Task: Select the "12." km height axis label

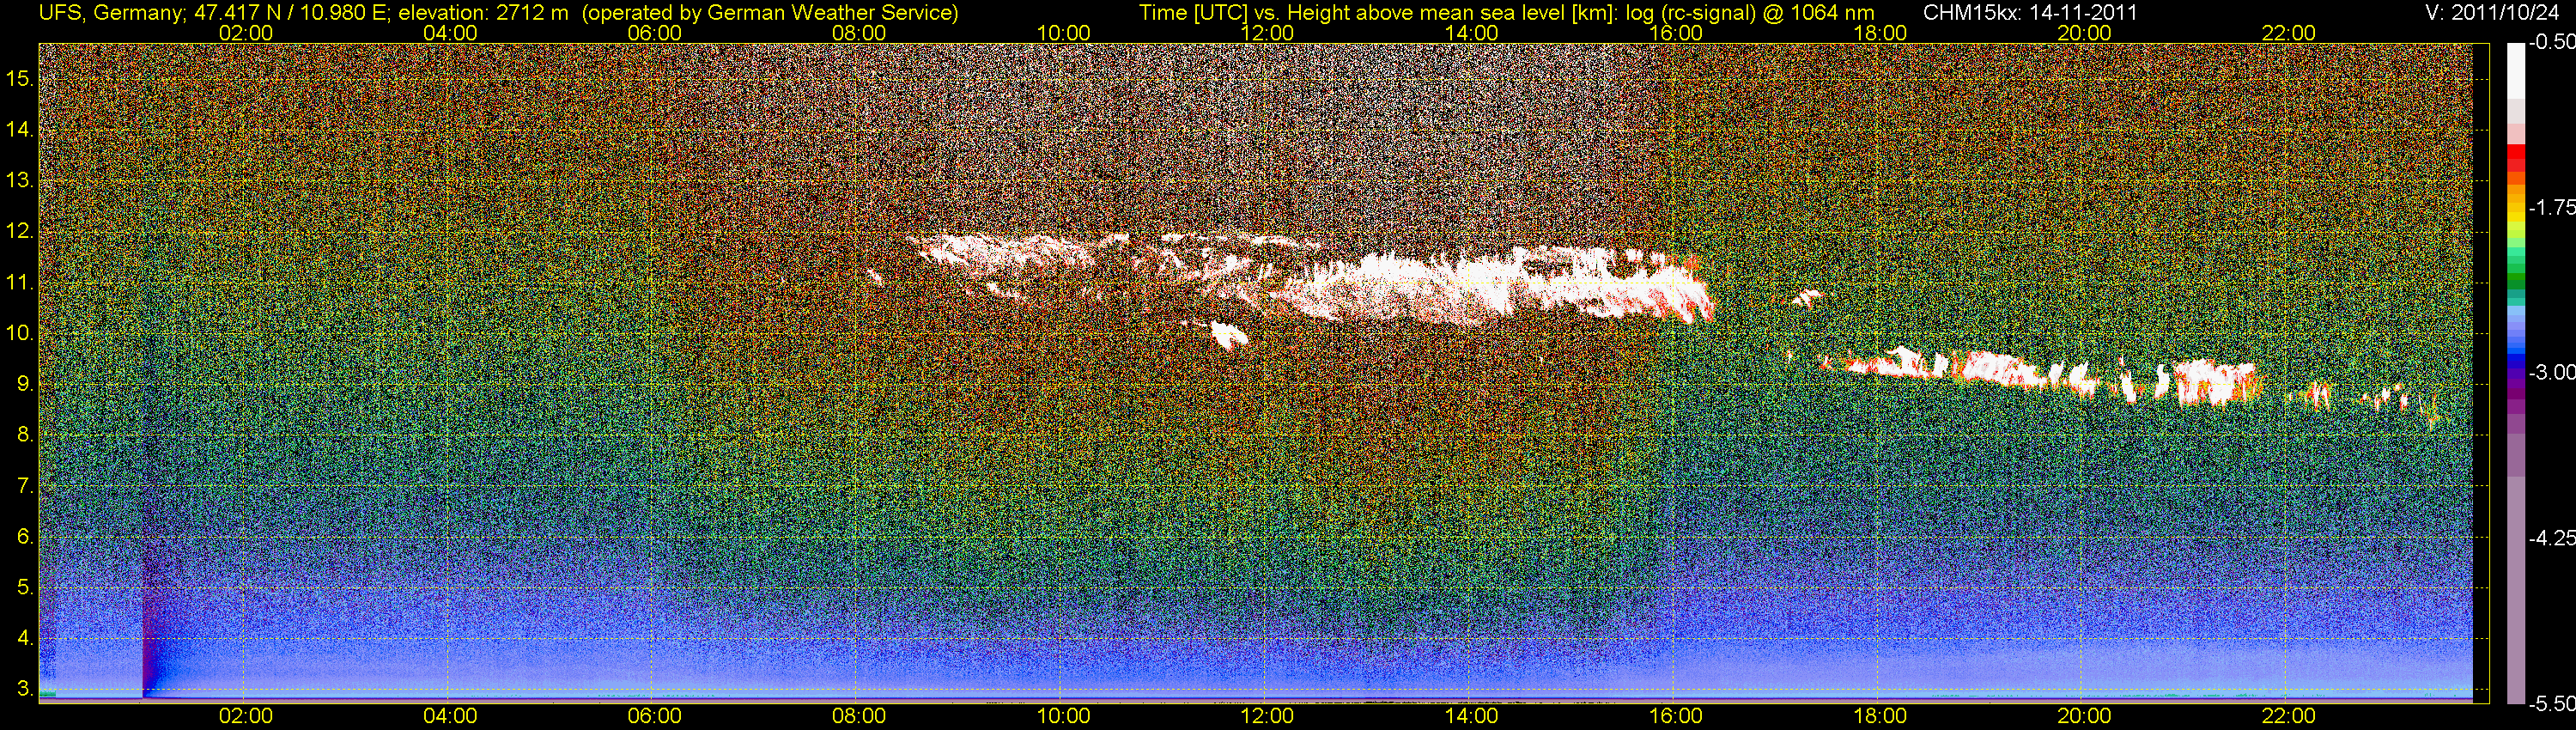Action: point(20,232)
